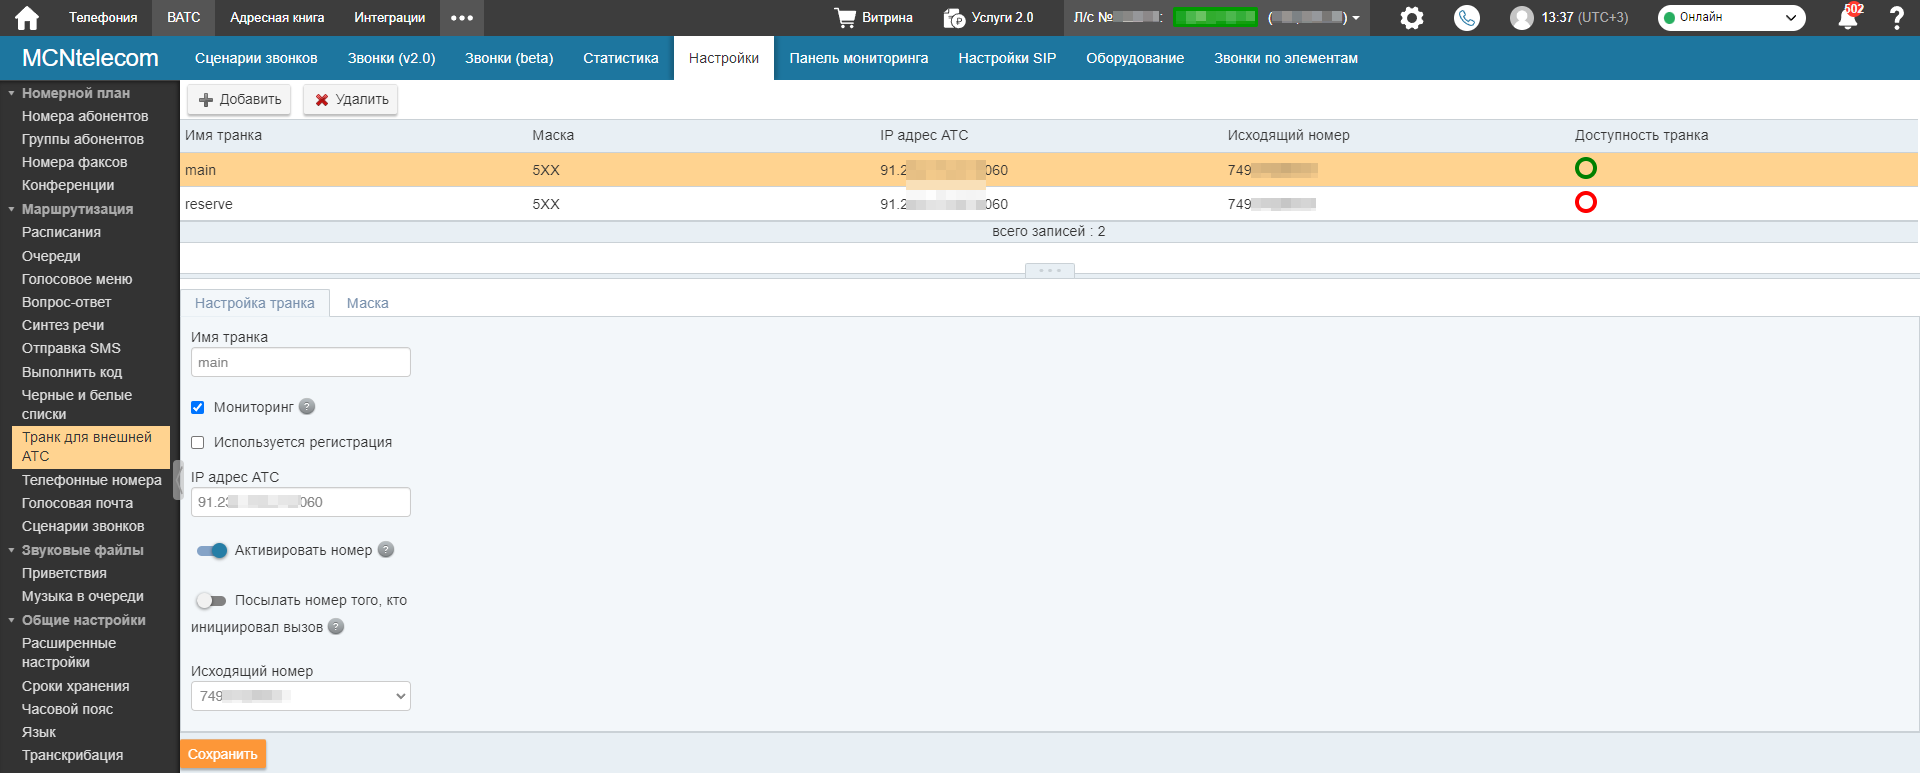Click the MCNtelecom logo
Screen dimensions: 1920x773
click(x=90, y=58)
